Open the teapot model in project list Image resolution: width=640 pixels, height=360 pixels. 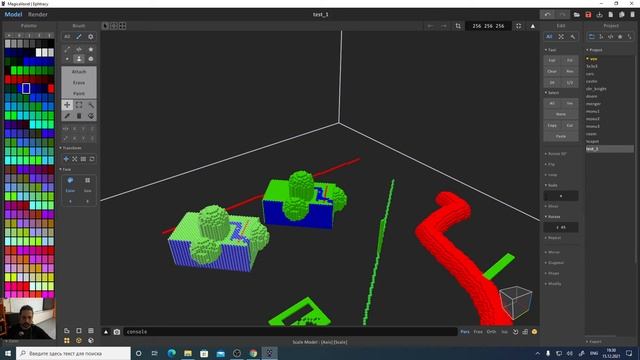pyautogui.click(x=592, y=141)
